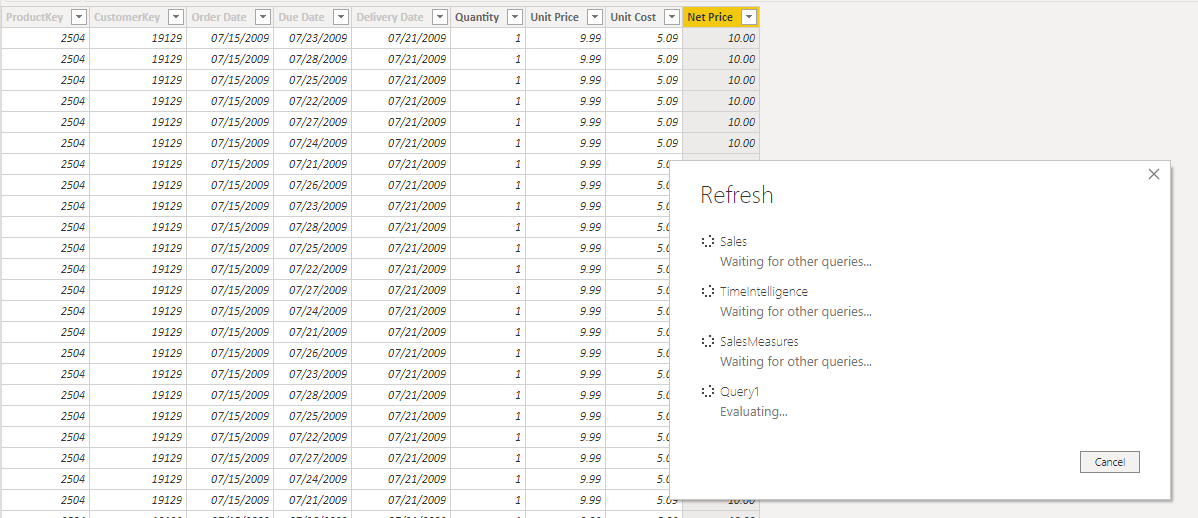Click the Waiting status under Sales
Viewport: 1198px width, 518px height.
796,261
